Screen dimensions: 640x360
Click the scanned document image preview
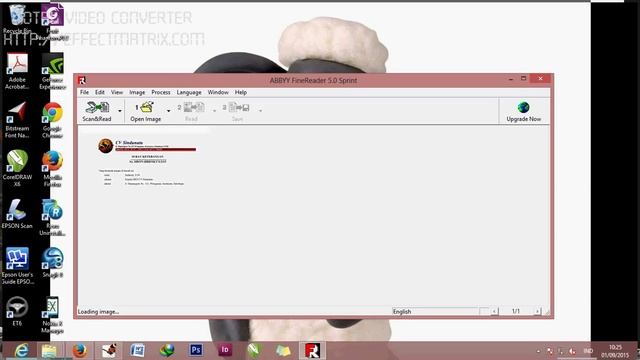[x=147, y=162]
